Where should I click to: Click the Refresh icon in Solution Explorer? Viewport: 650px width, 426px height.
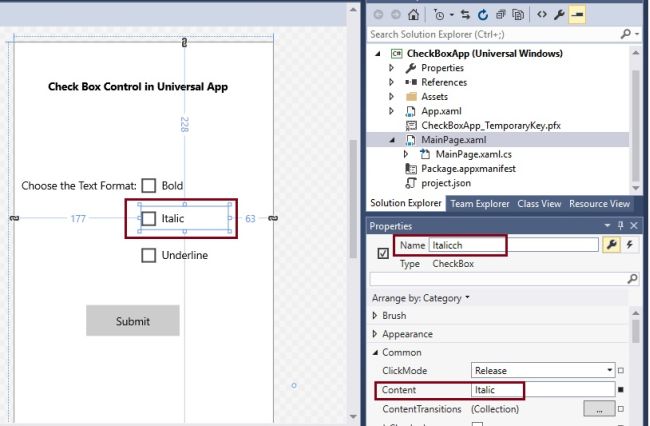(x=483, y=15)
